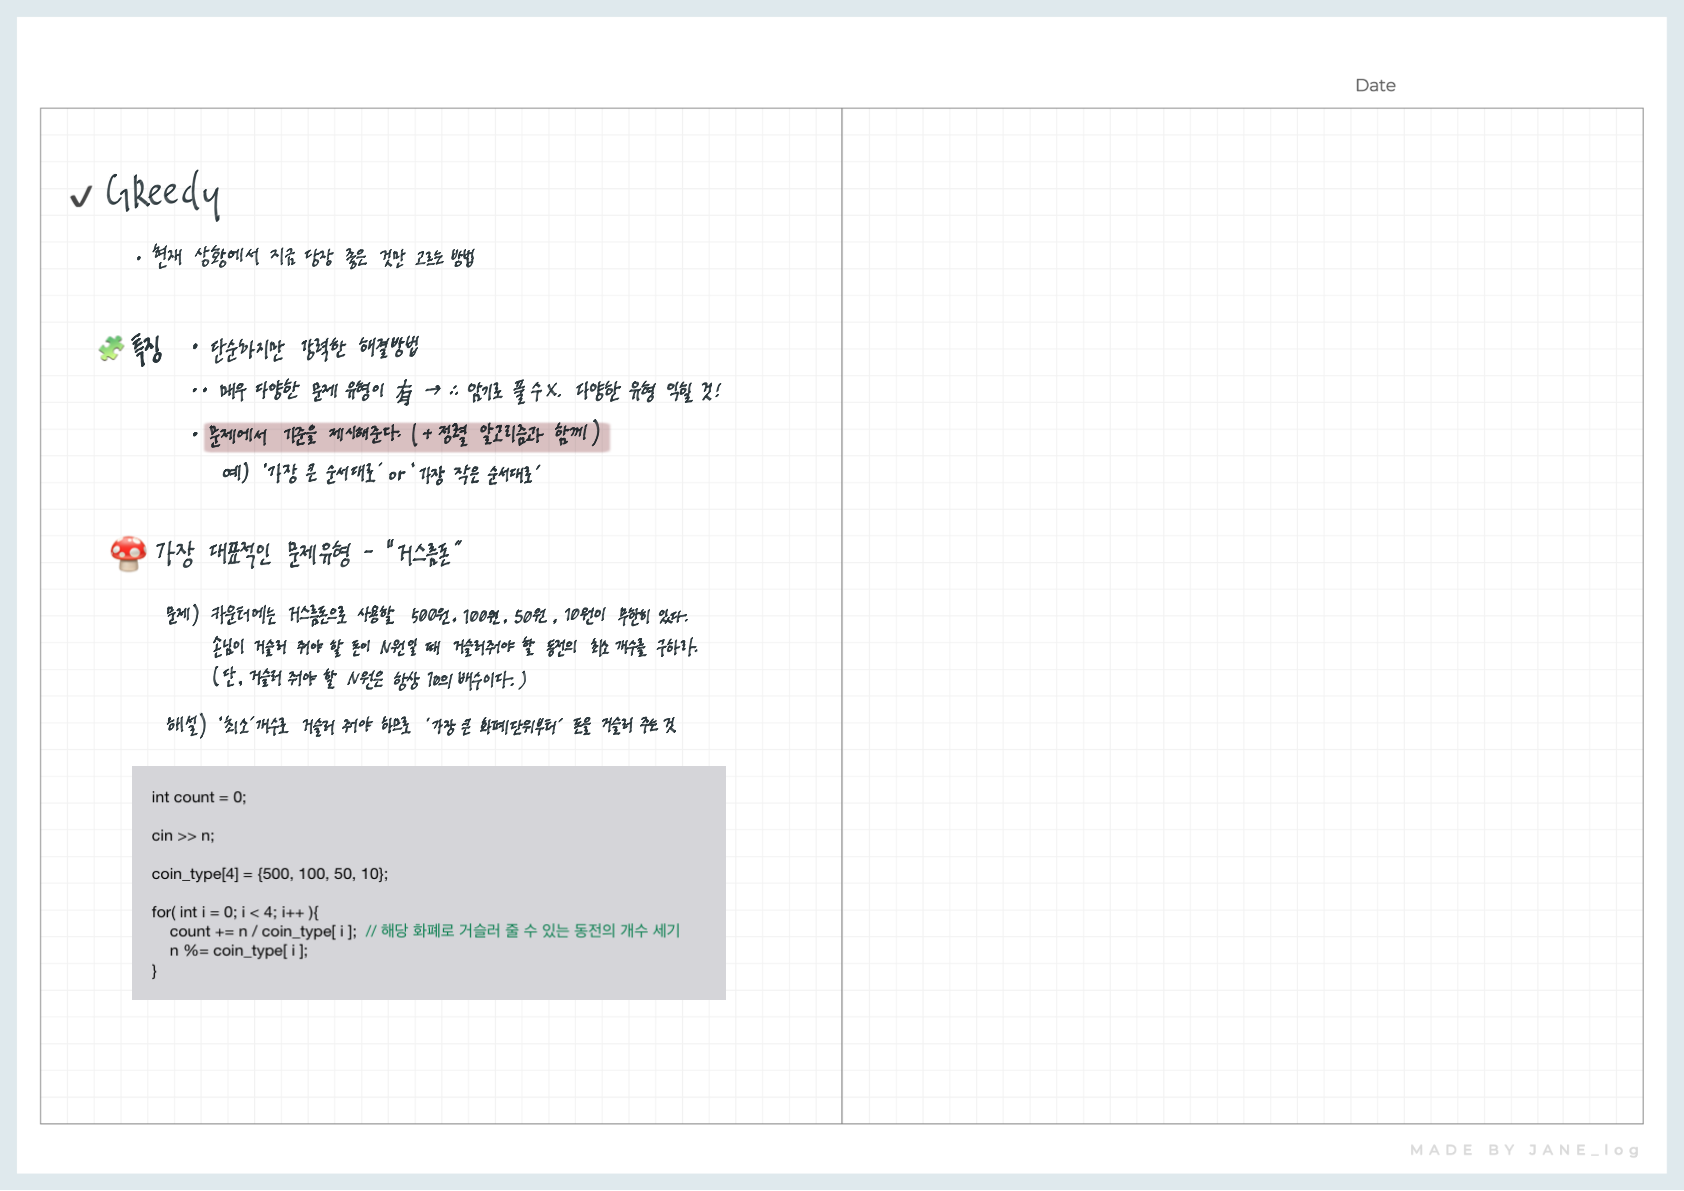Click the "문제)" label
1684x1191 pixels.
coord(183,614)
